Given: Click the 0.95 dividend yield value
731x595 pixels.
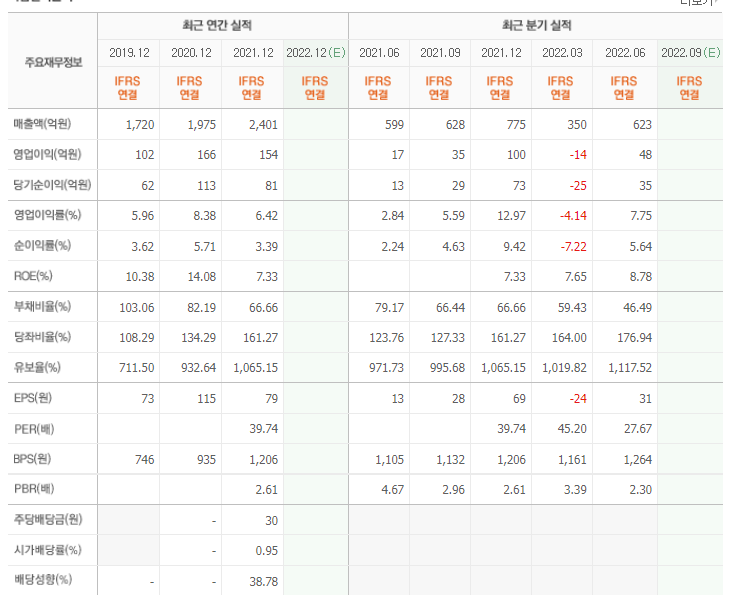Looking at the screenshot, I should click(267, 551).
